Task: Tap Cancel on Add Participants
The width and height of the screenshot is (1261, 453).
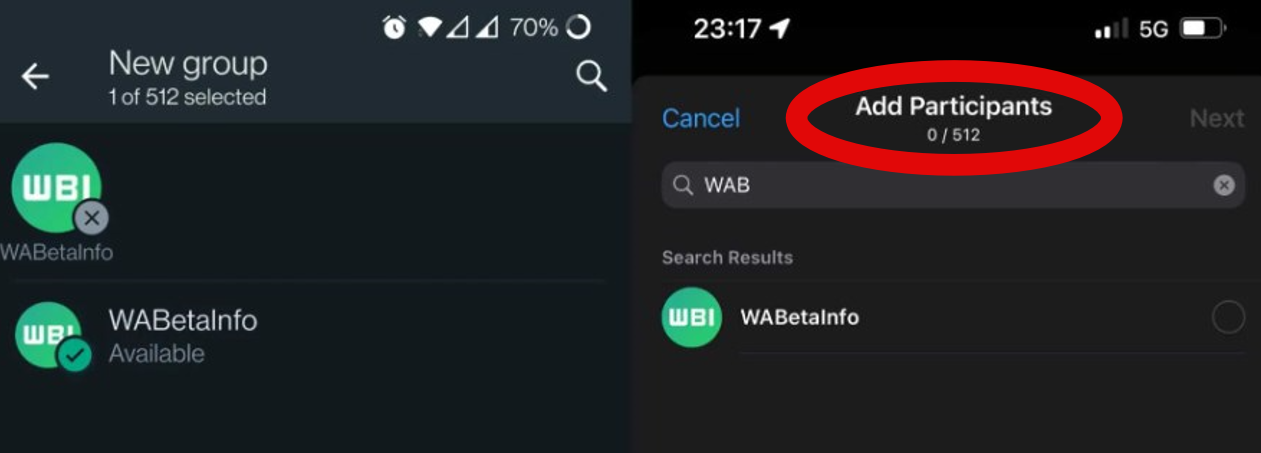Action: [x=701, y=118]
